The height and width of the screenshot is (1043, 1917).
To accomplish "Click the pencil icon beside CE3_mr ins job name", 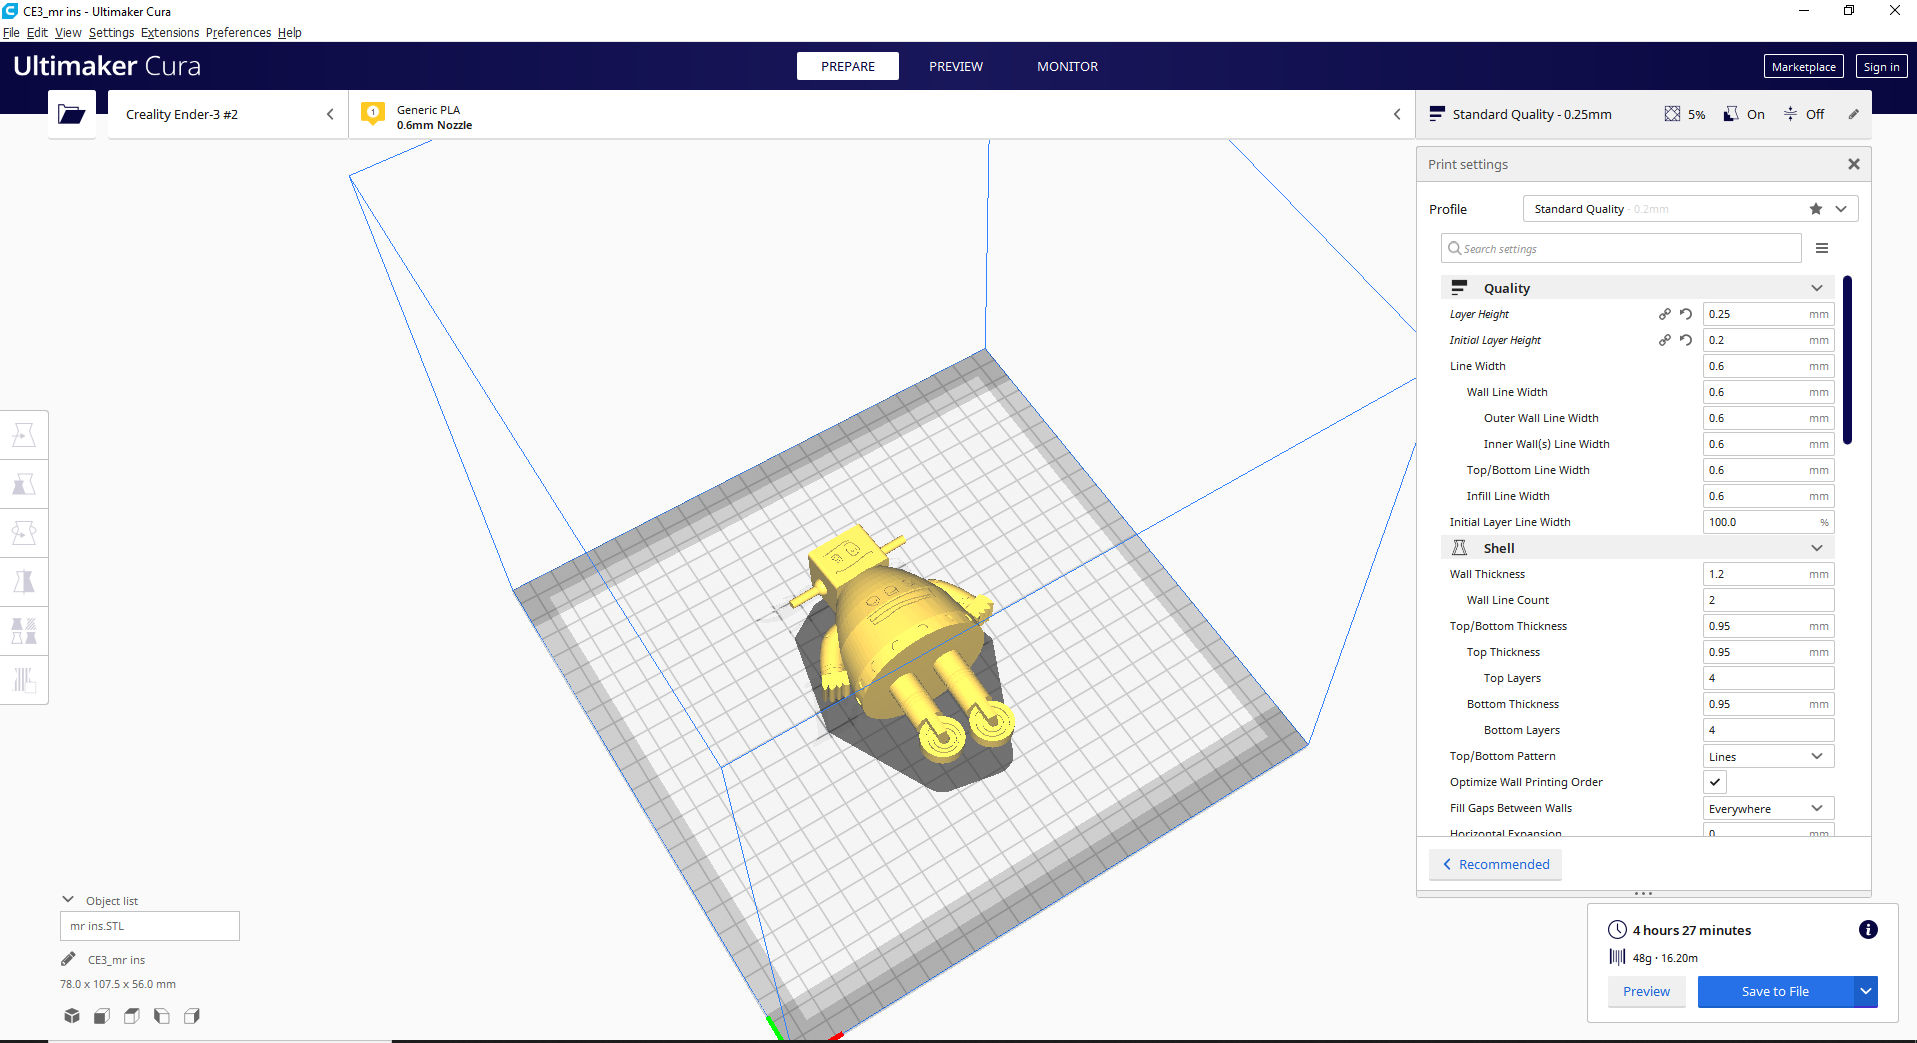I will tap(68, 960).
